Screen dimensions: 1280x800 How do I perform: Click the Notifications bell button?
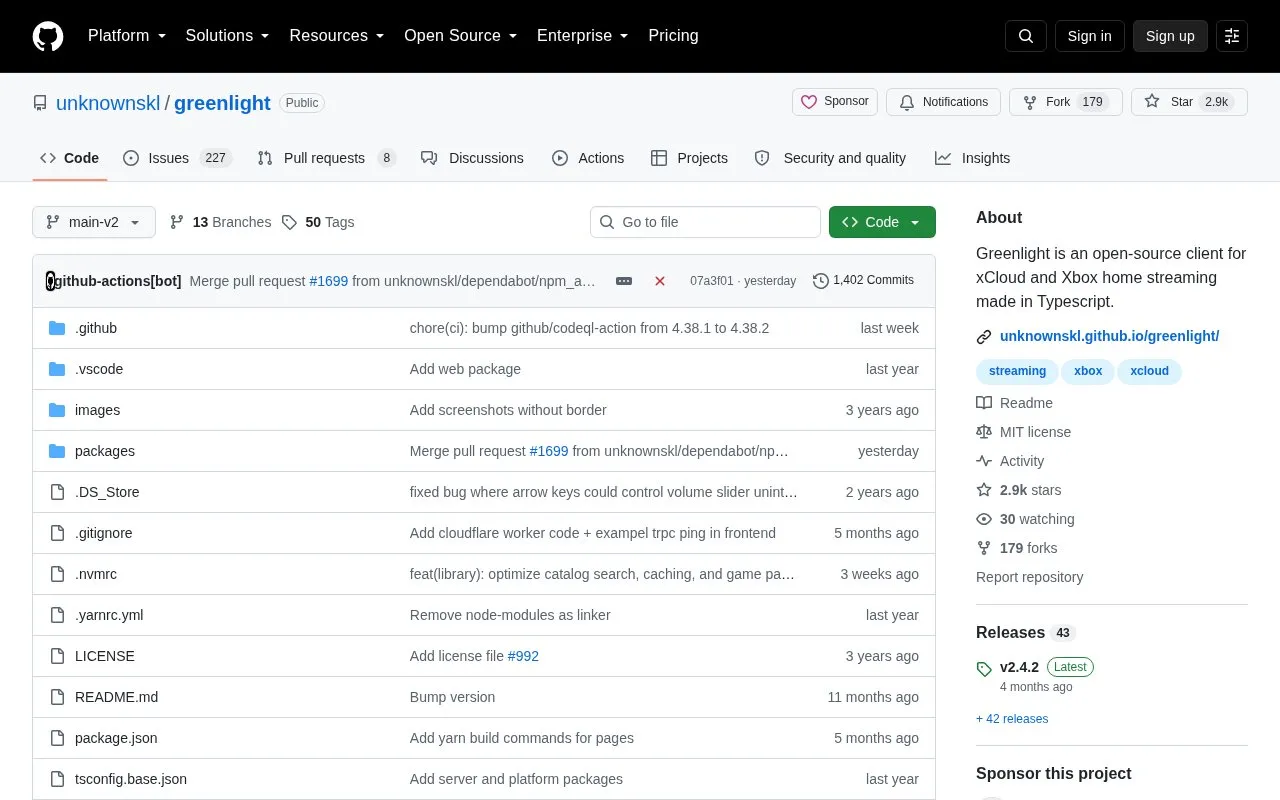[943, 102]
